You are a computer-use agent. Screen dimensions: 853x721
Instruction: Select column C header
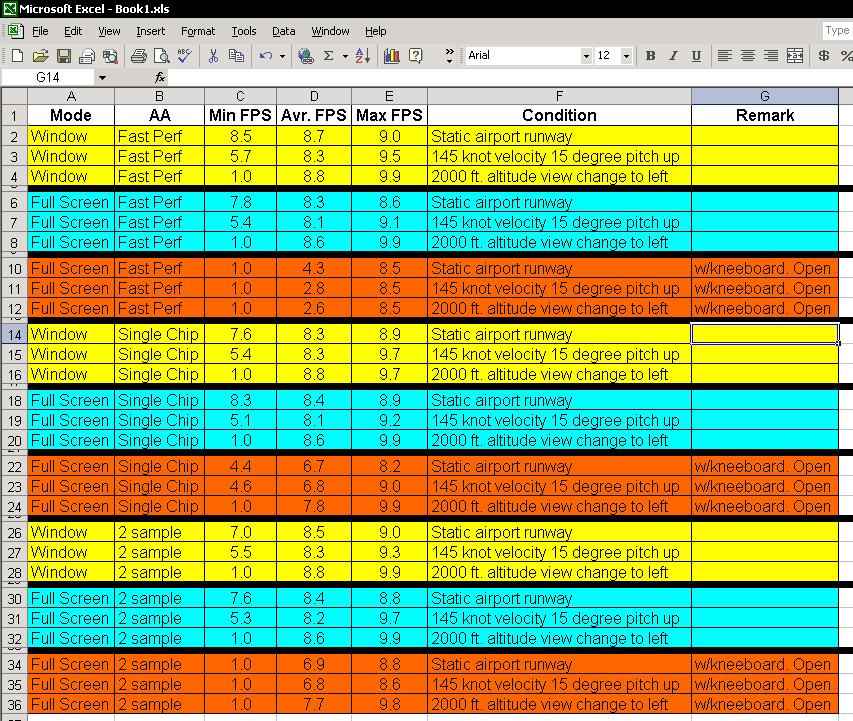240,96
